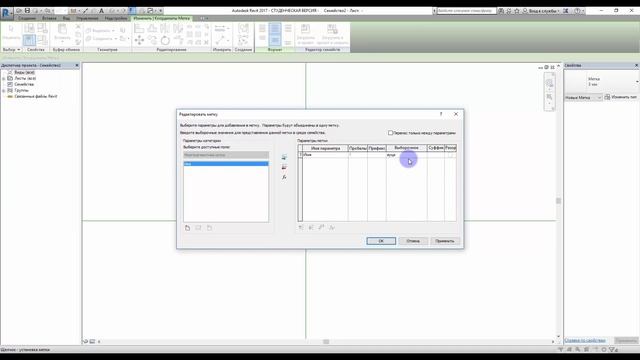Open the Выбор panel dropdown
The width and height of the screenshot is (640, 360).
point(11,49)
